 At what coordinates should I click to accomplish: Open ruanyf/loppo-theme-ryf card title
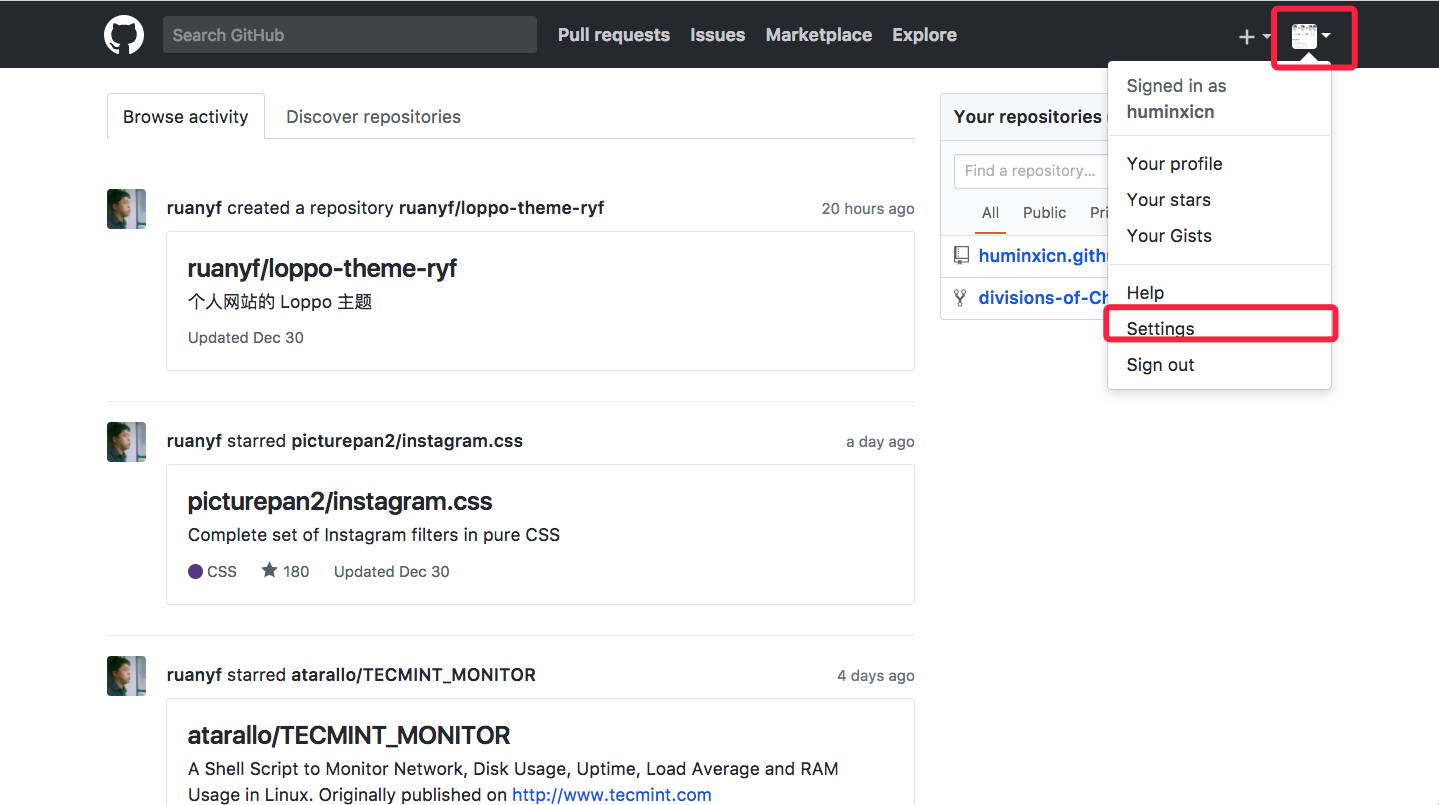click(x=322, y=268)
